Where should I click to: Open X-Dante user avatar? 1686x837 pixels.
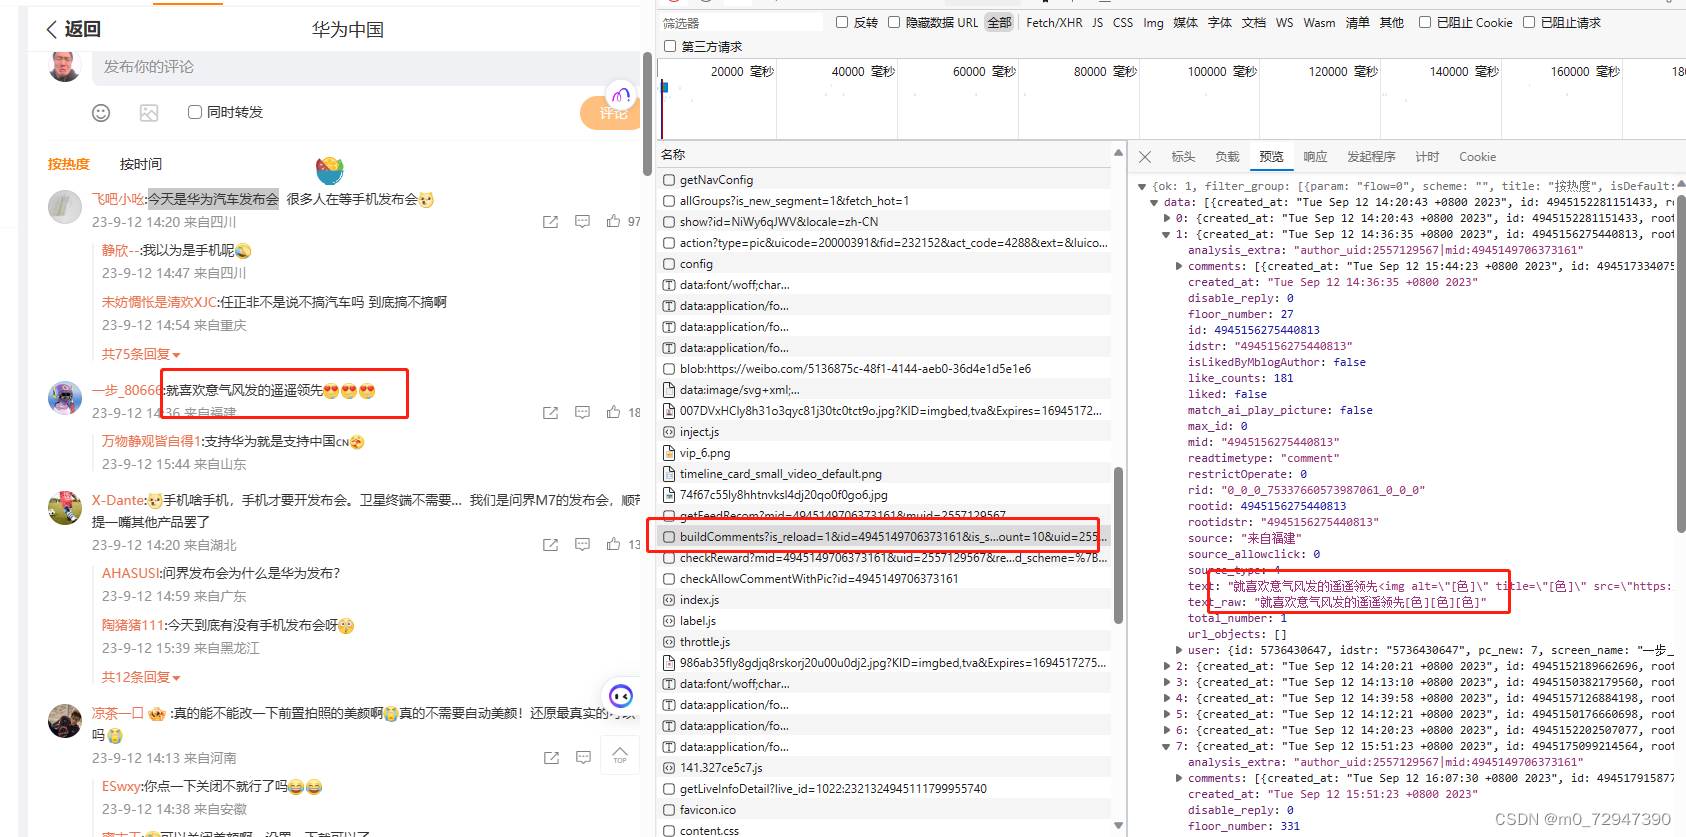65,507
